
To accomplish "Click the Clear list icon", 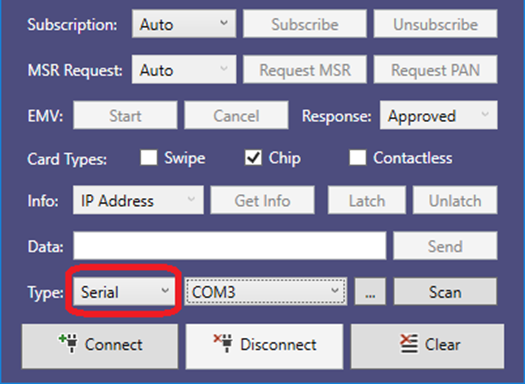I will pos(409,343).
